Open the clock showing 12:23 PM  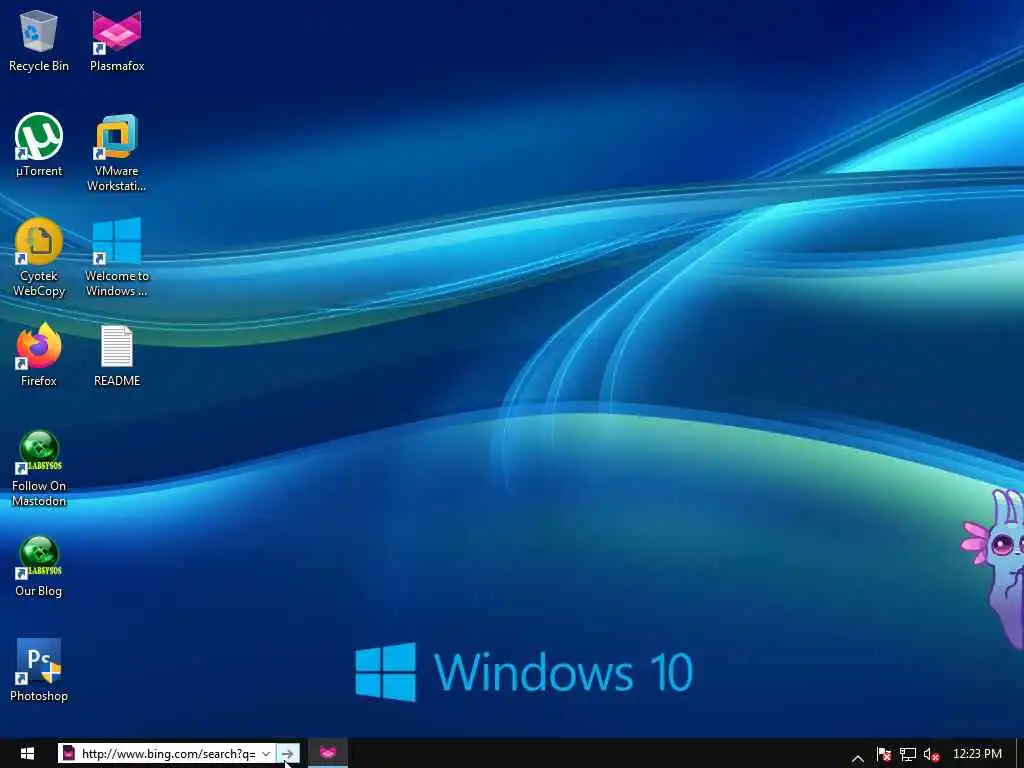[x=977, y=754]
